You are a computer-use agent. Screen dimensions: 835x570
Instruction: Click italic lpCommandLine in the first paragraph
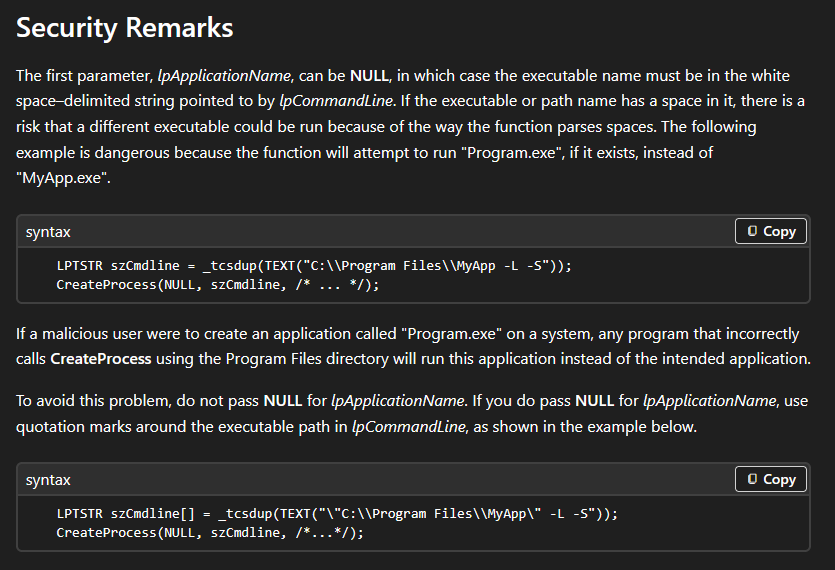coord(336,101)
